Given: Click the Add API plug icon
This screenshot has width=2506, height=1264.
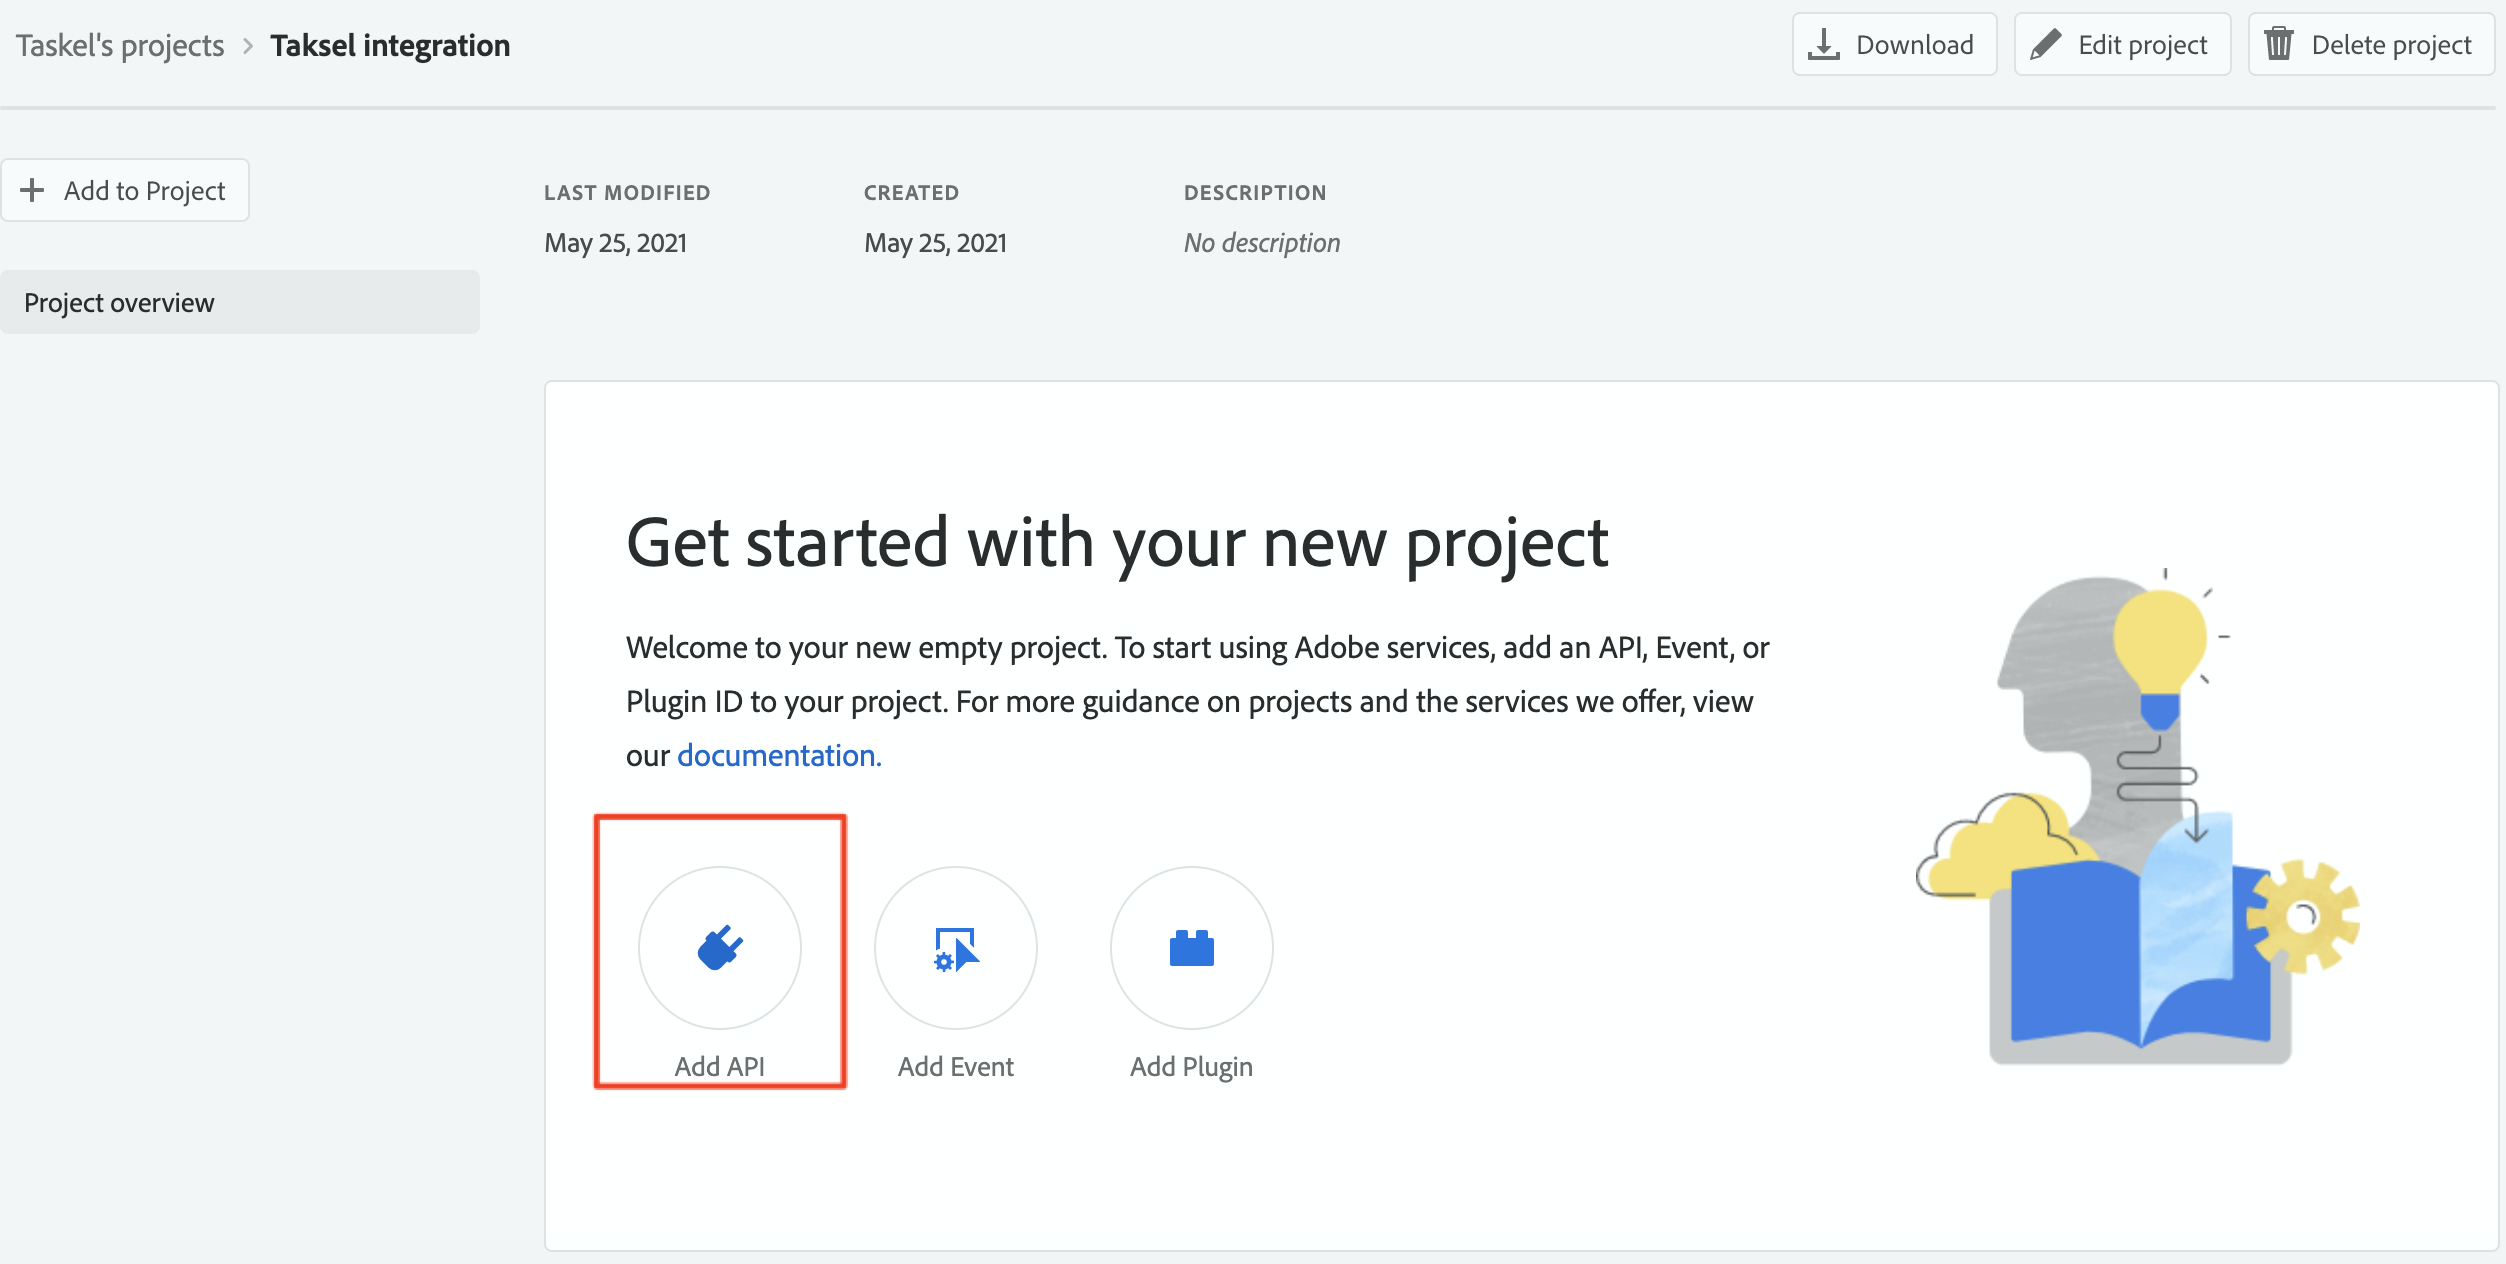Looking at the screenshot, I should click(720, 947).
